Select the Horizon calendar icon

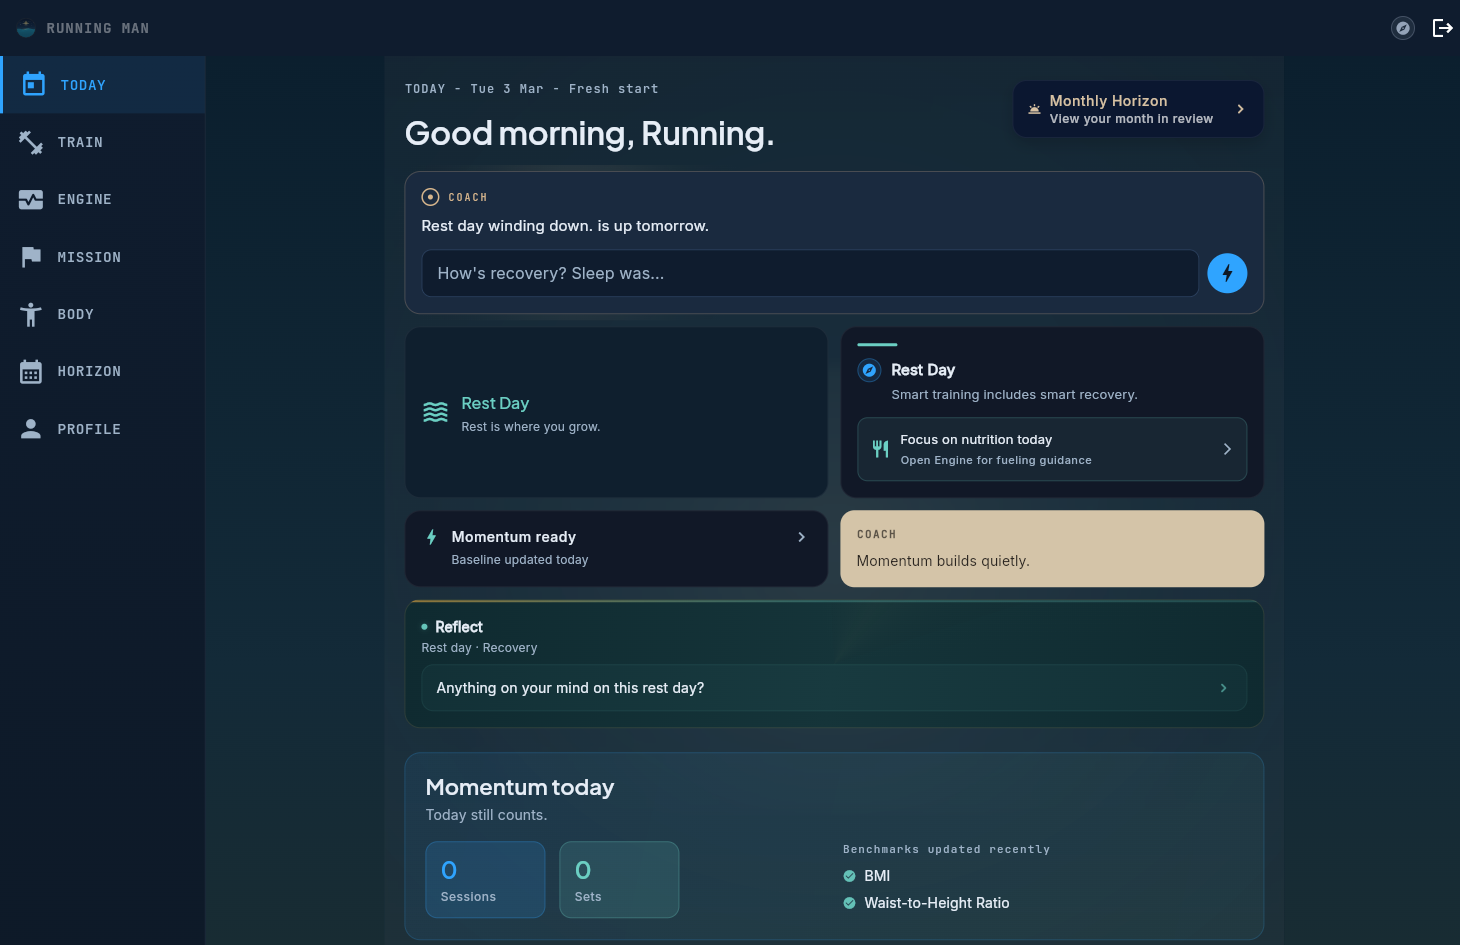pyautogui.click(x=31, y=371)
